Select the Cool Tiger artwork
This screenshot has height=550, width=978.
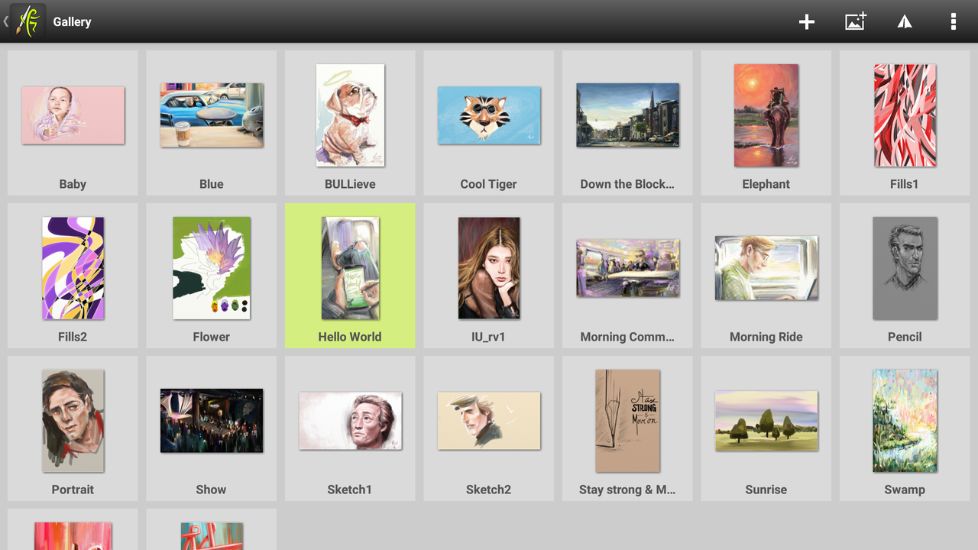488,115
